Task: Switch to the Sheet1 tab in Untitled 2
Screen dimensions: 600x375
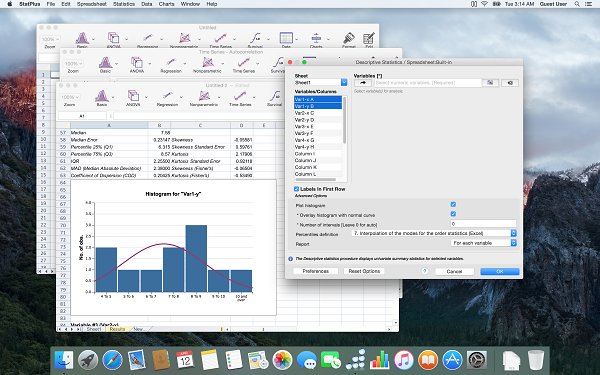Action: (94, 329)
